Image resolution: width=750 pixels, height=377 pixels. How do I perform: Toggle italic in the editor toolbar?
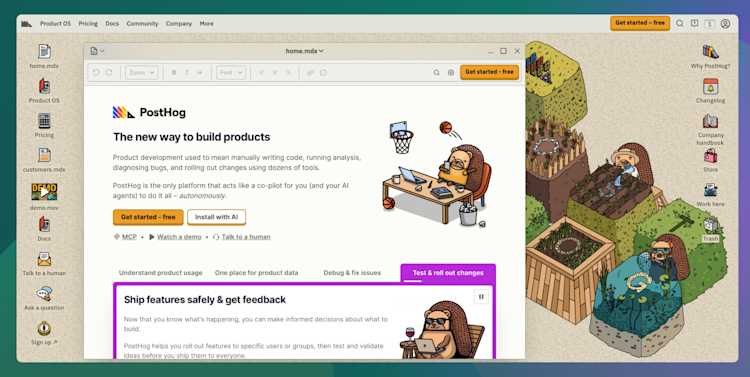coord(187,73)
